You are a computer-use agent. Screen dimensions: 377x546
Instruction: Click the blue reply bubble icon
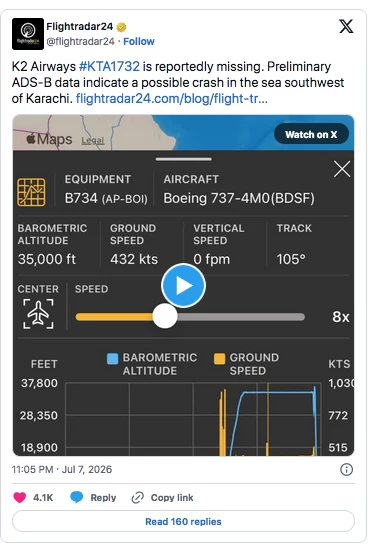coord(76,497)
